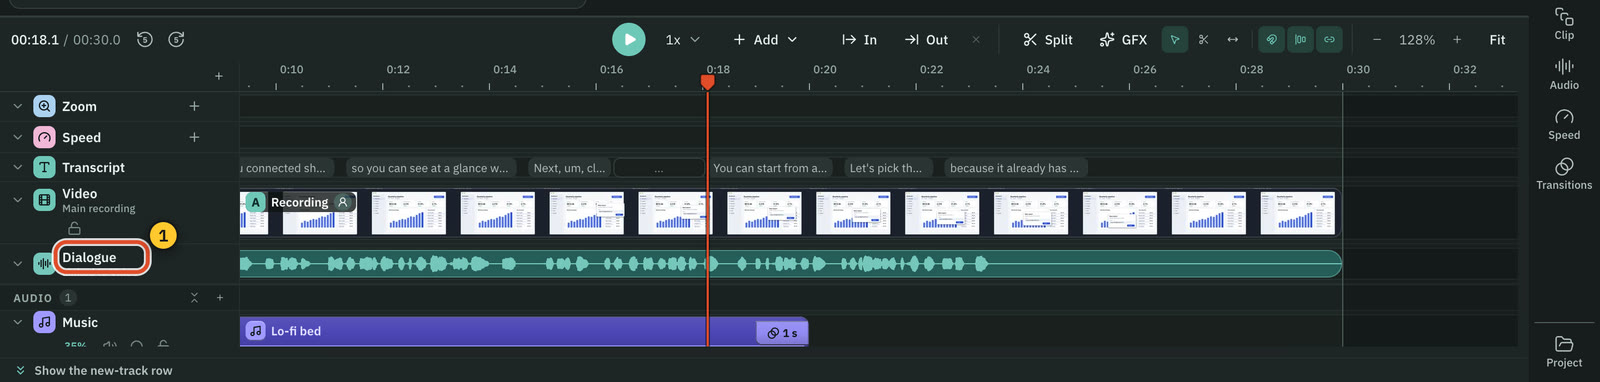Image resolution: width=1600 pixels, height=382 pixels.
Task: Click the 0:24 mark on the ruler
Action: (1038, 70)
